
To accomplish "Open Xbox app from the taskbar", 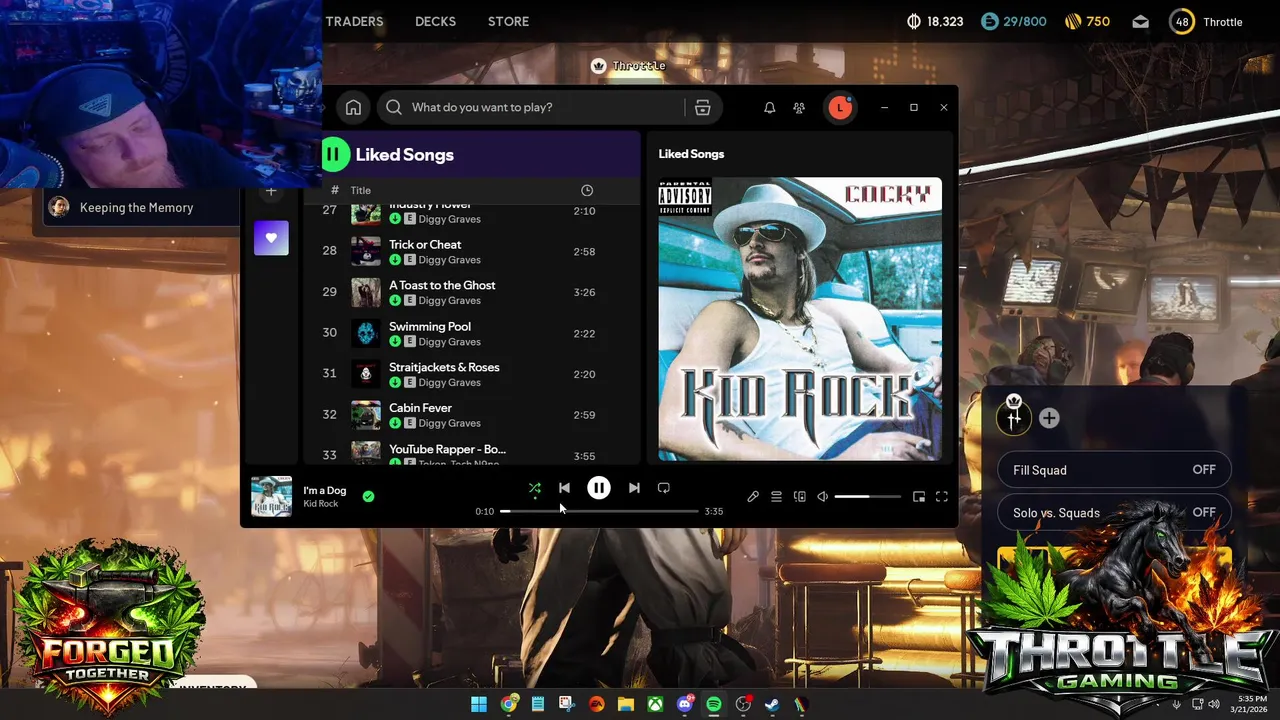I will pyautogui.click(x=655, y=704).
